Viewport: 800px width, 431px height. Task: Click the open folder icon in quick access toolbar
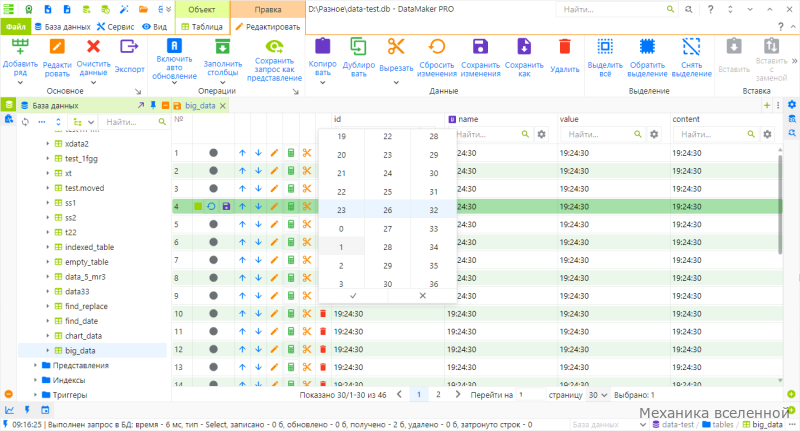click(143, 9)
